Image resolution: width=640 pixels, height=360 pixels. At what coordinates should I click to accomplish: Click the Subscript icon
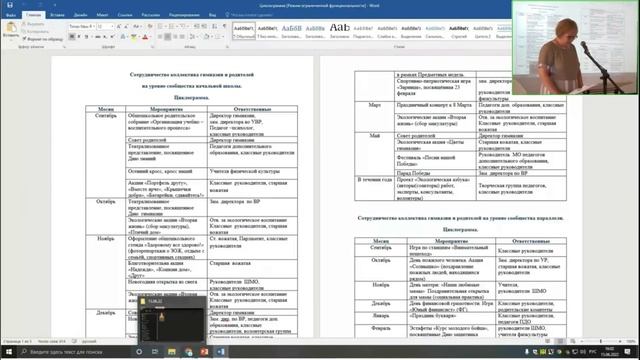pyautogui.click(x=105, y=37)
